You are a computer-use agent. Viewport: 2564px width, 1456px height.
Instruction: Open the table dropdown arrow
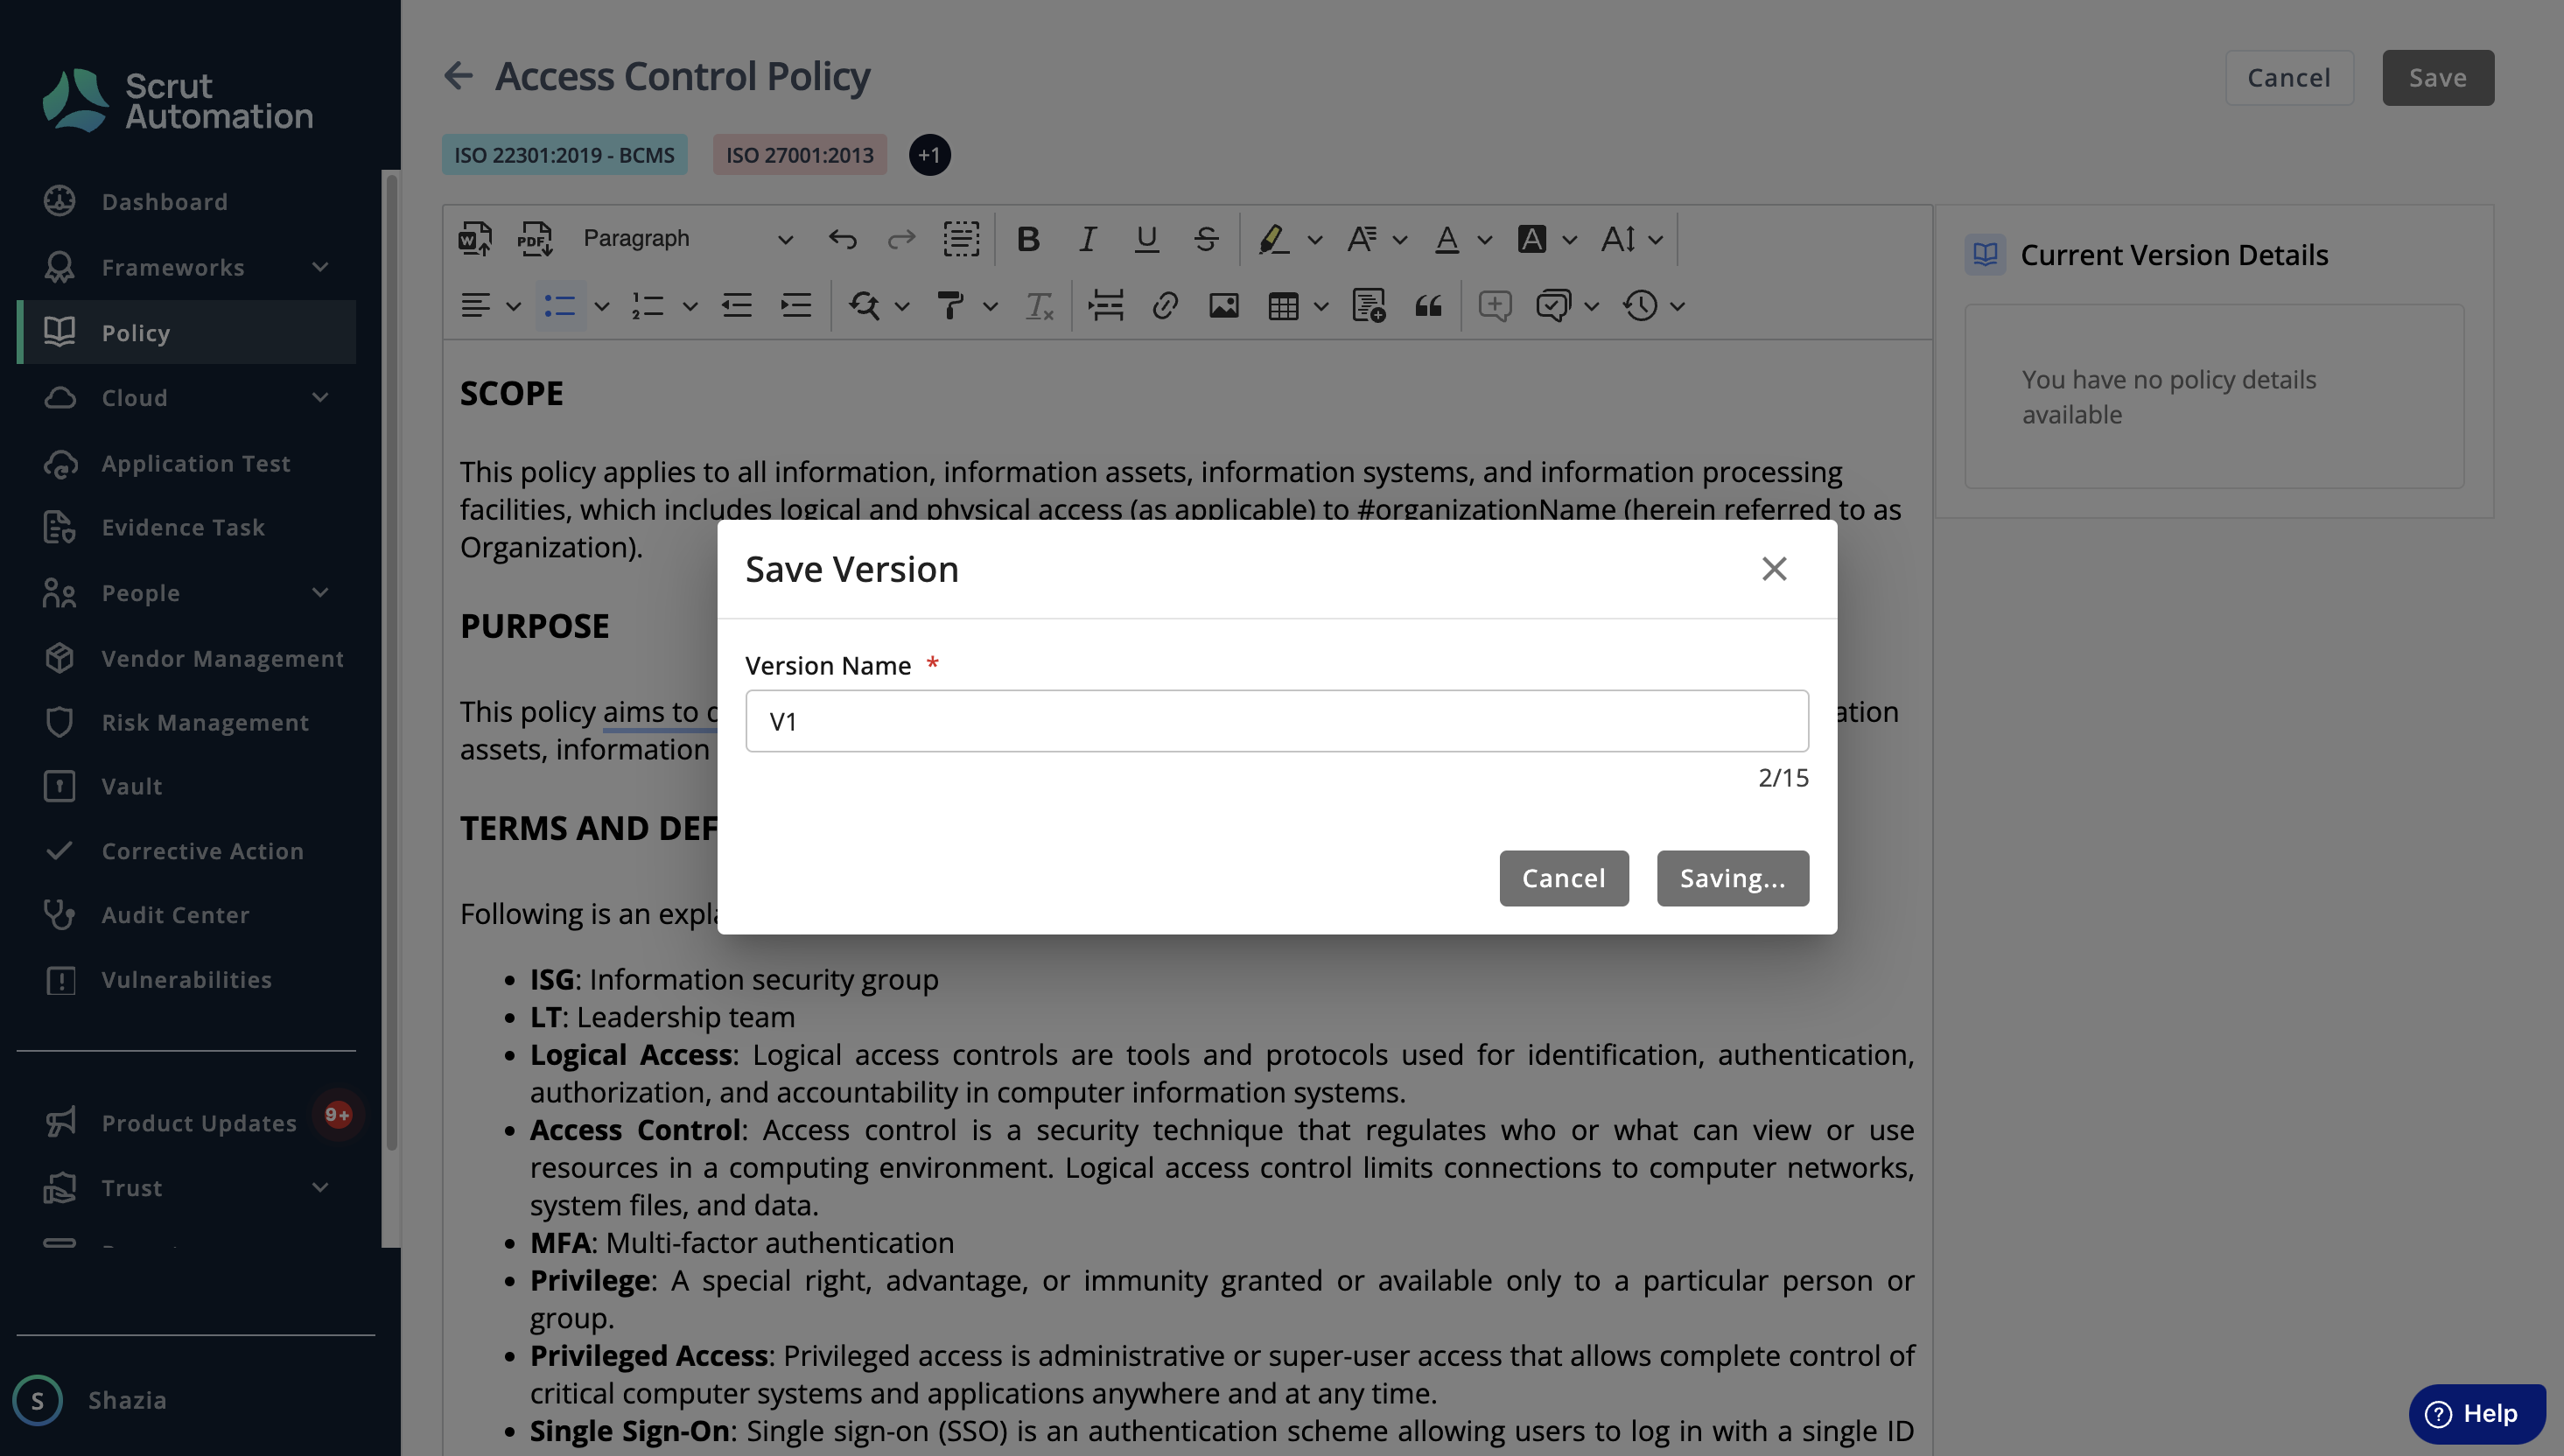[1320, 307]
